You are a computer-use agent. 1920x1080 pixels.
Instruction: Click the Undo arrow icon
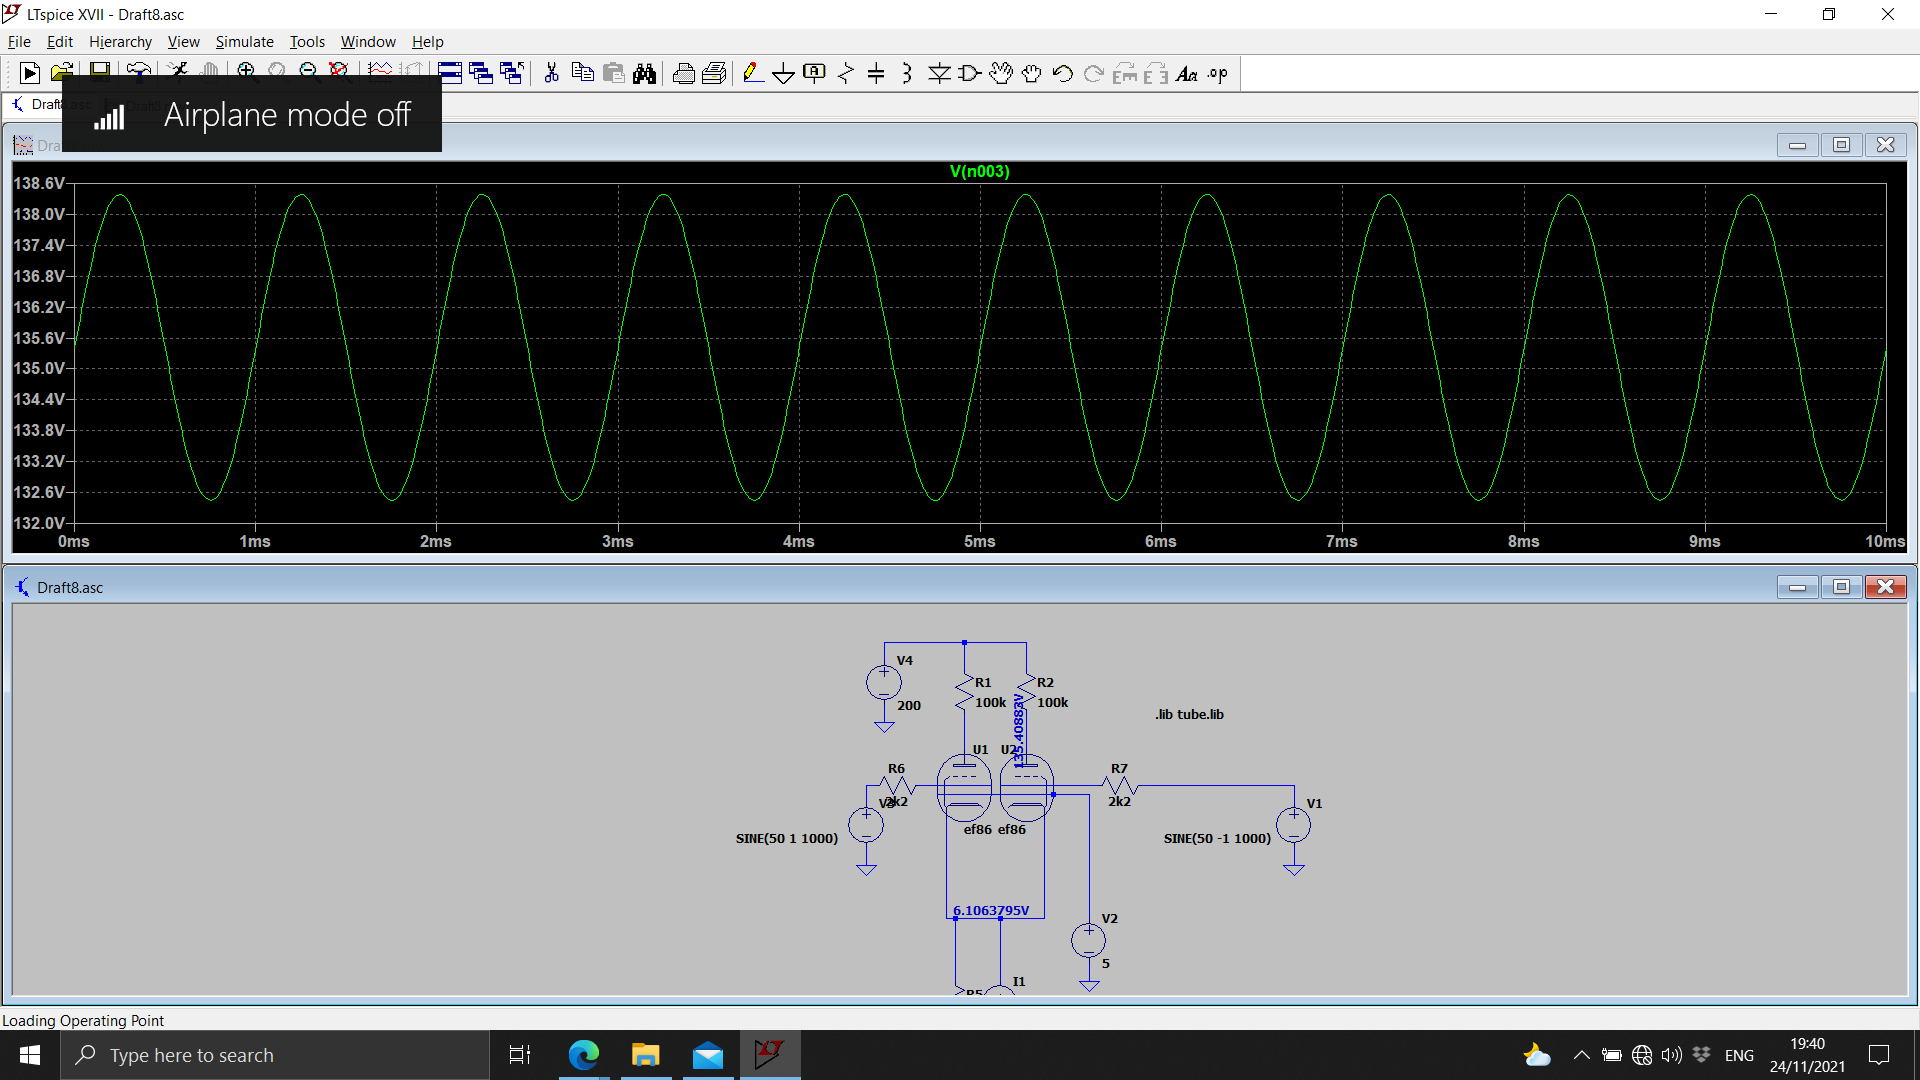click(1063, 73)
